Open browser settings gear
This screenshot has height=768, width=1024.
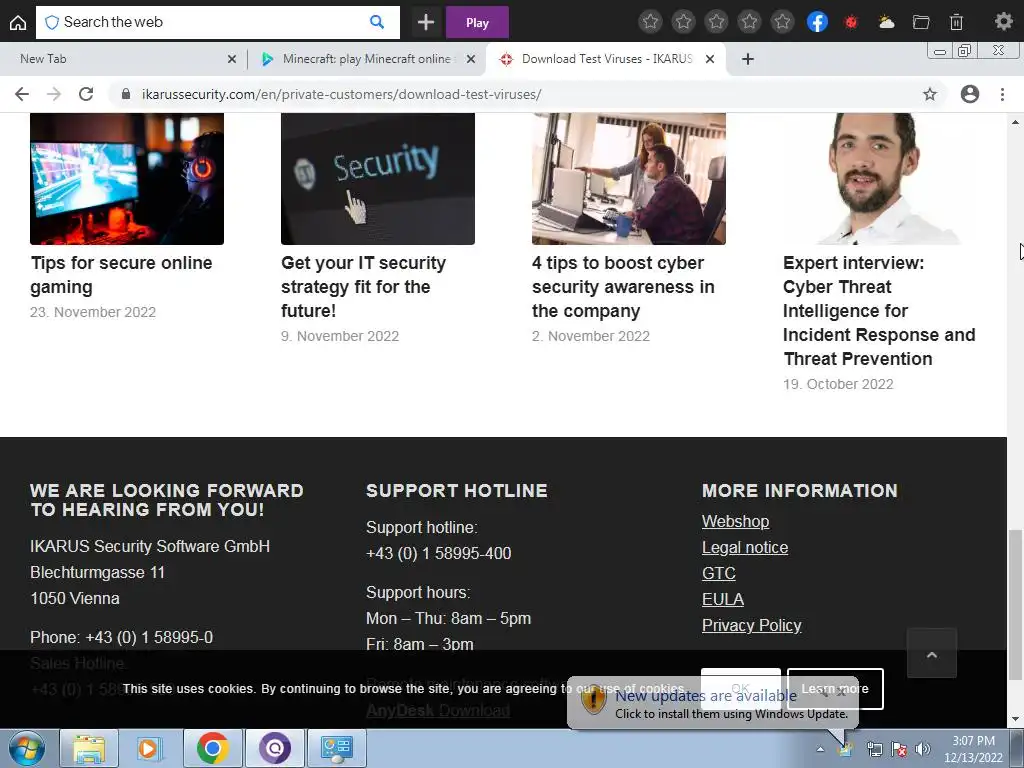pos(1003,22)
